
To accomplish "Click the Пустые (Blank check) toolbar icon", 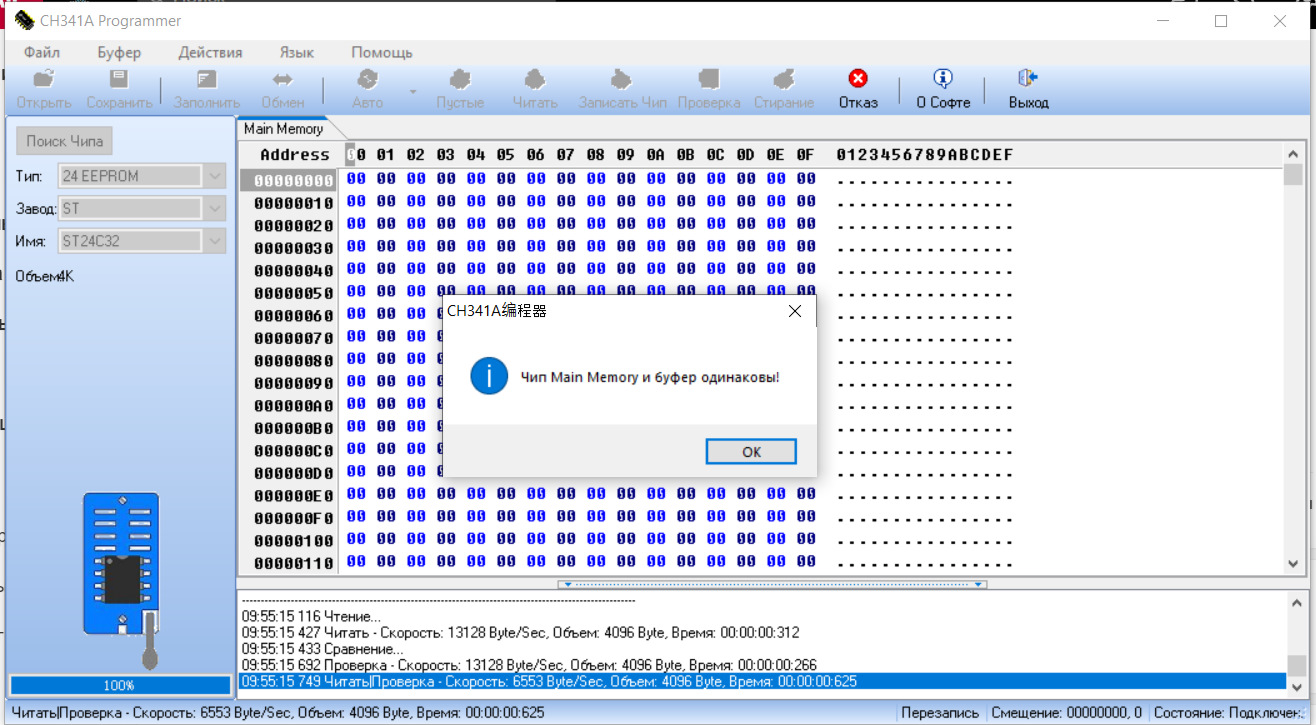I will 460,79.
